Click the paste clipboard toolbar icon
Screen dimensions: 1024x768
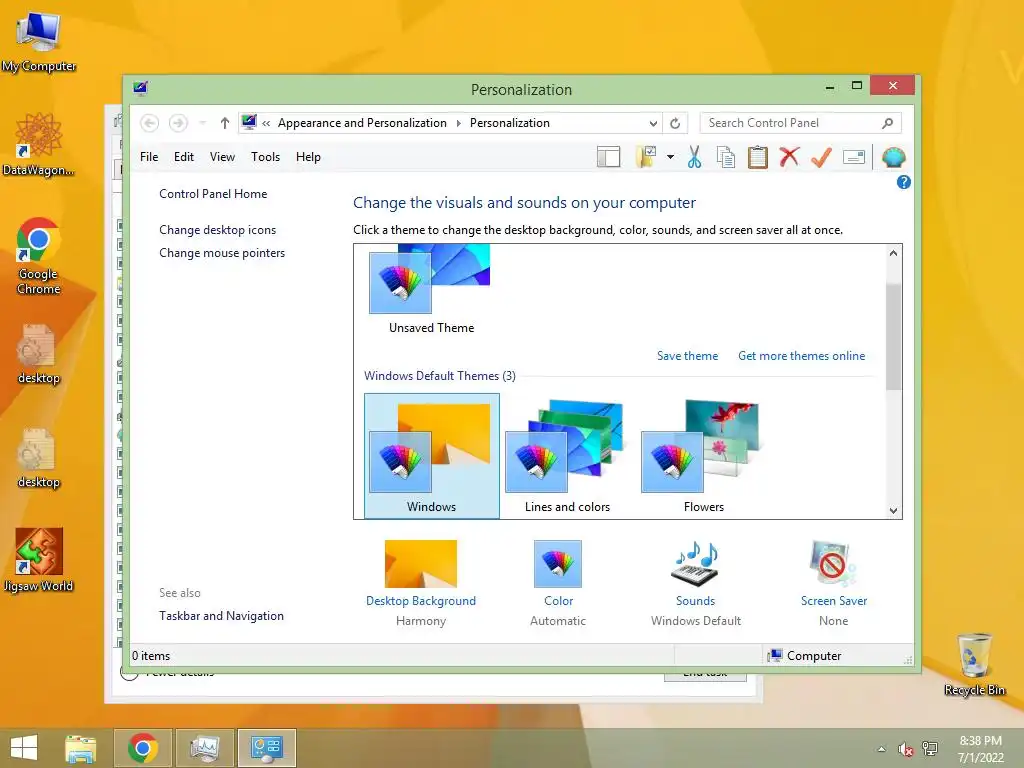758,157
